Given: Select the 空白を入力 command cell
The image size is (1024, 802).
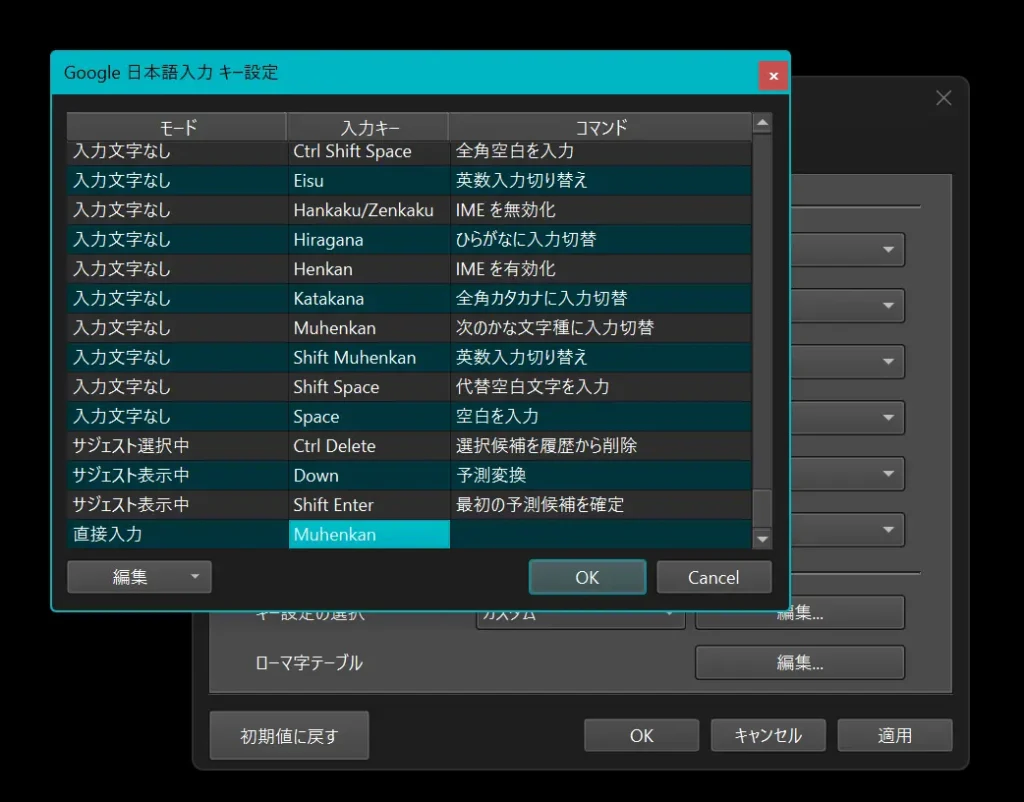Looking at the screenshot, I should tap(601, 416).
